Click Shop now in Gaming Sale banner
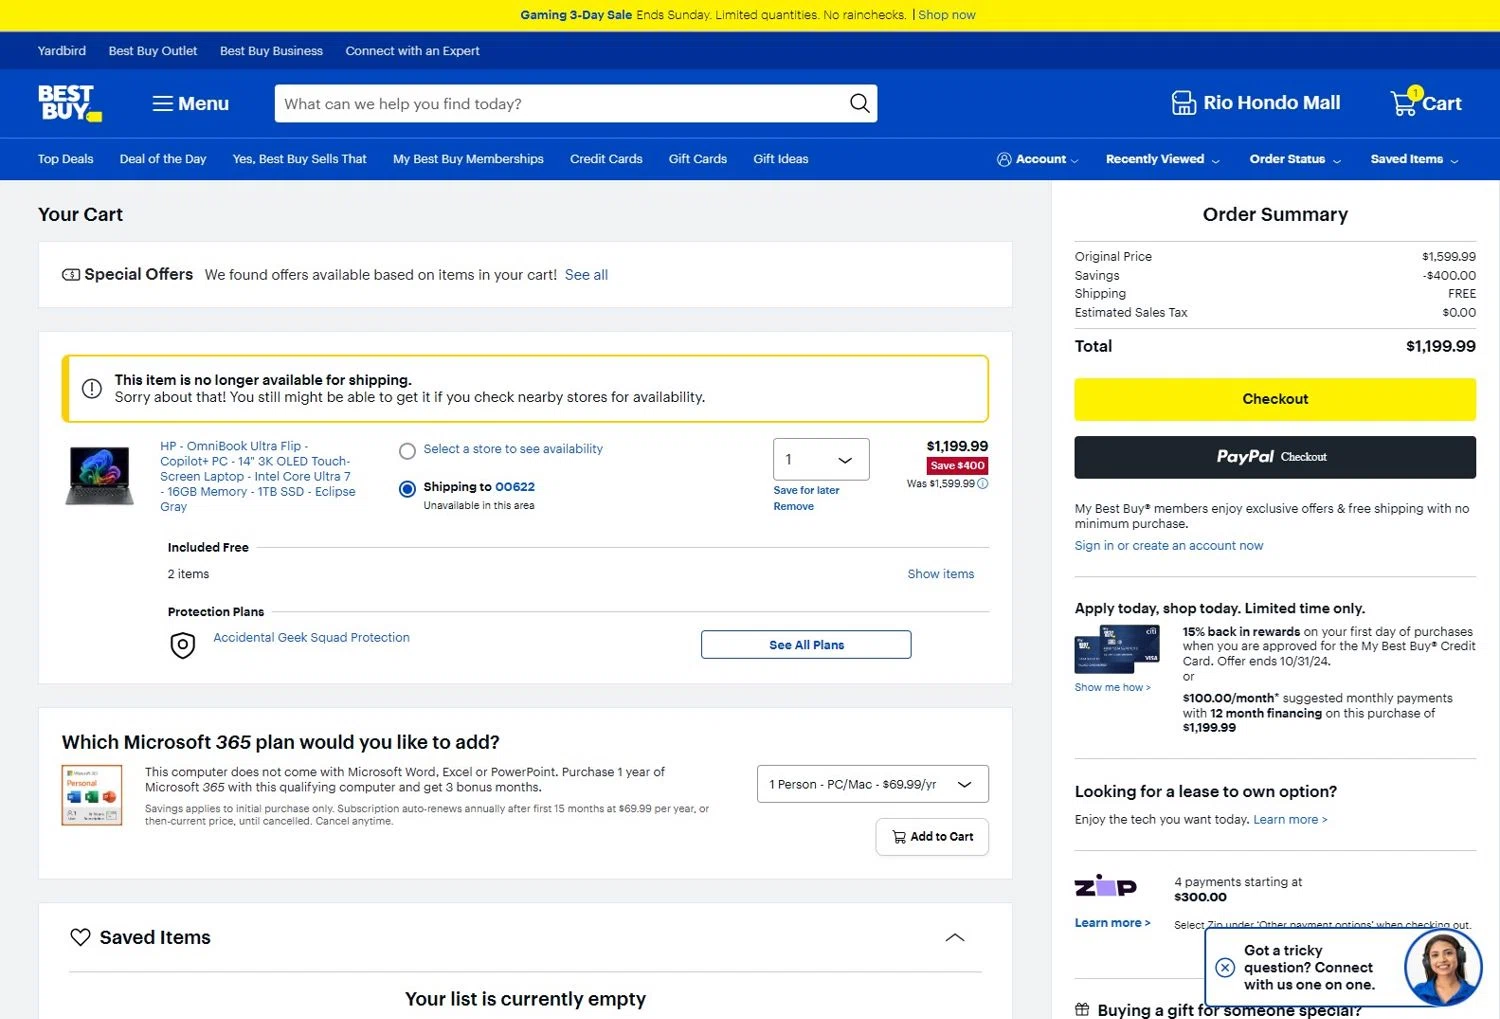The height and width of the screenshot is (1019, 1500). point(946,15)
